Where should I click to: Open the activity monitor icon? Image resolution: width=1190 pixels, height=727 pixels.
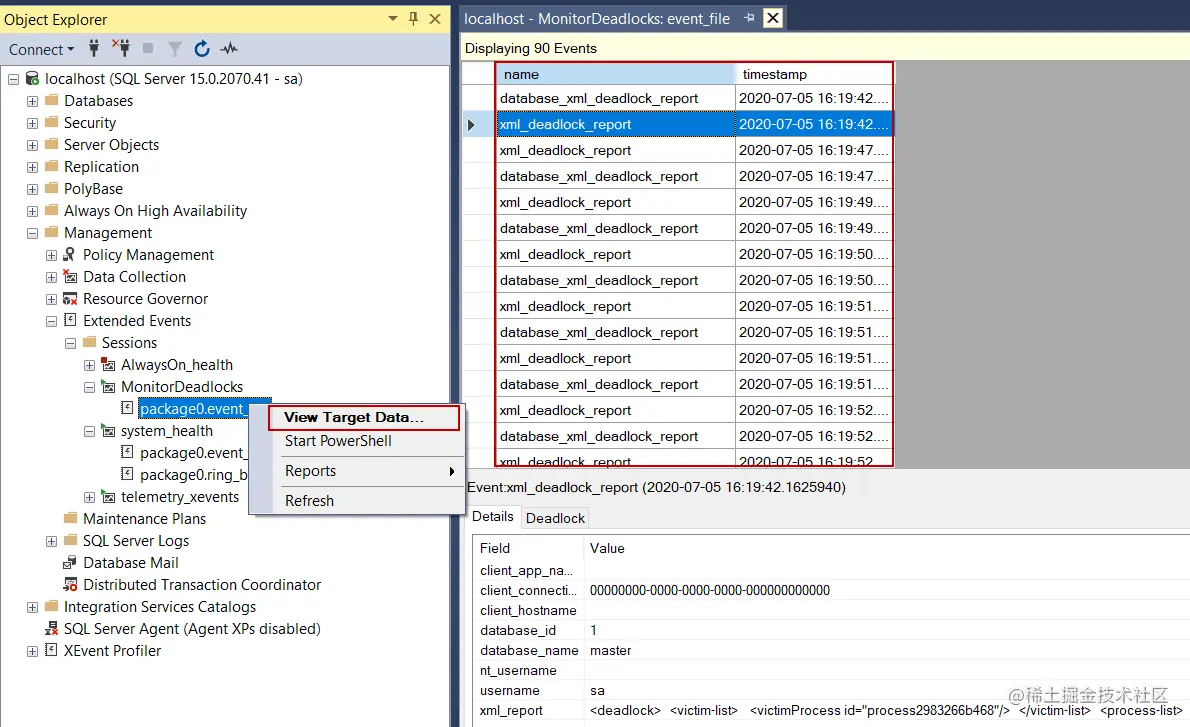[x=229, y=49]
